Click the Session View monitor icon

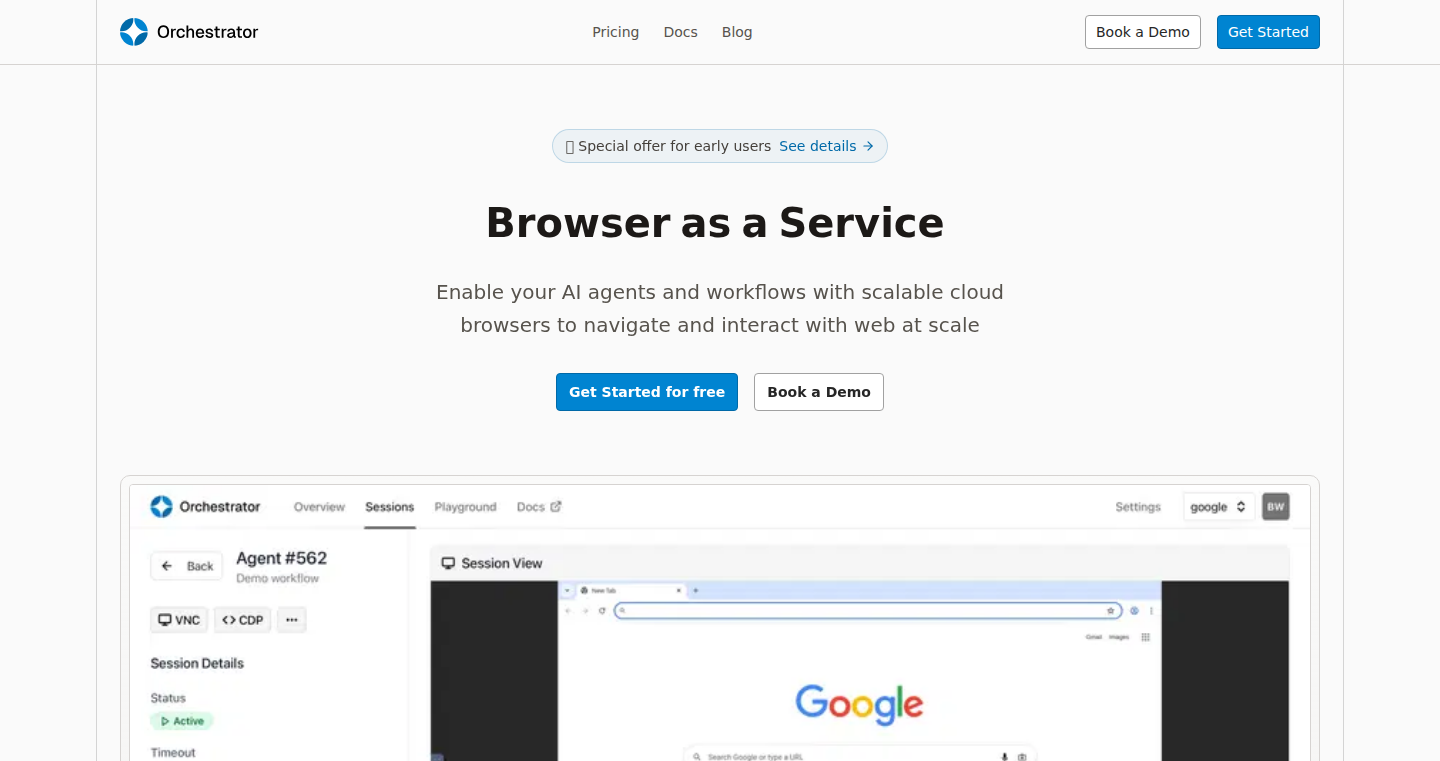pos(448,563)
